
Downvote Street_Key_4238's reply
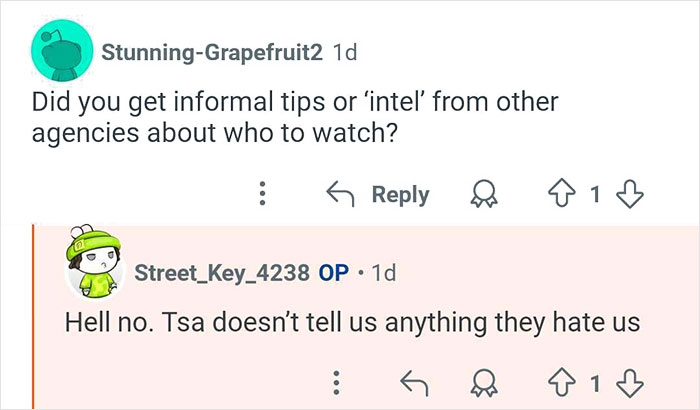[630, 380]
